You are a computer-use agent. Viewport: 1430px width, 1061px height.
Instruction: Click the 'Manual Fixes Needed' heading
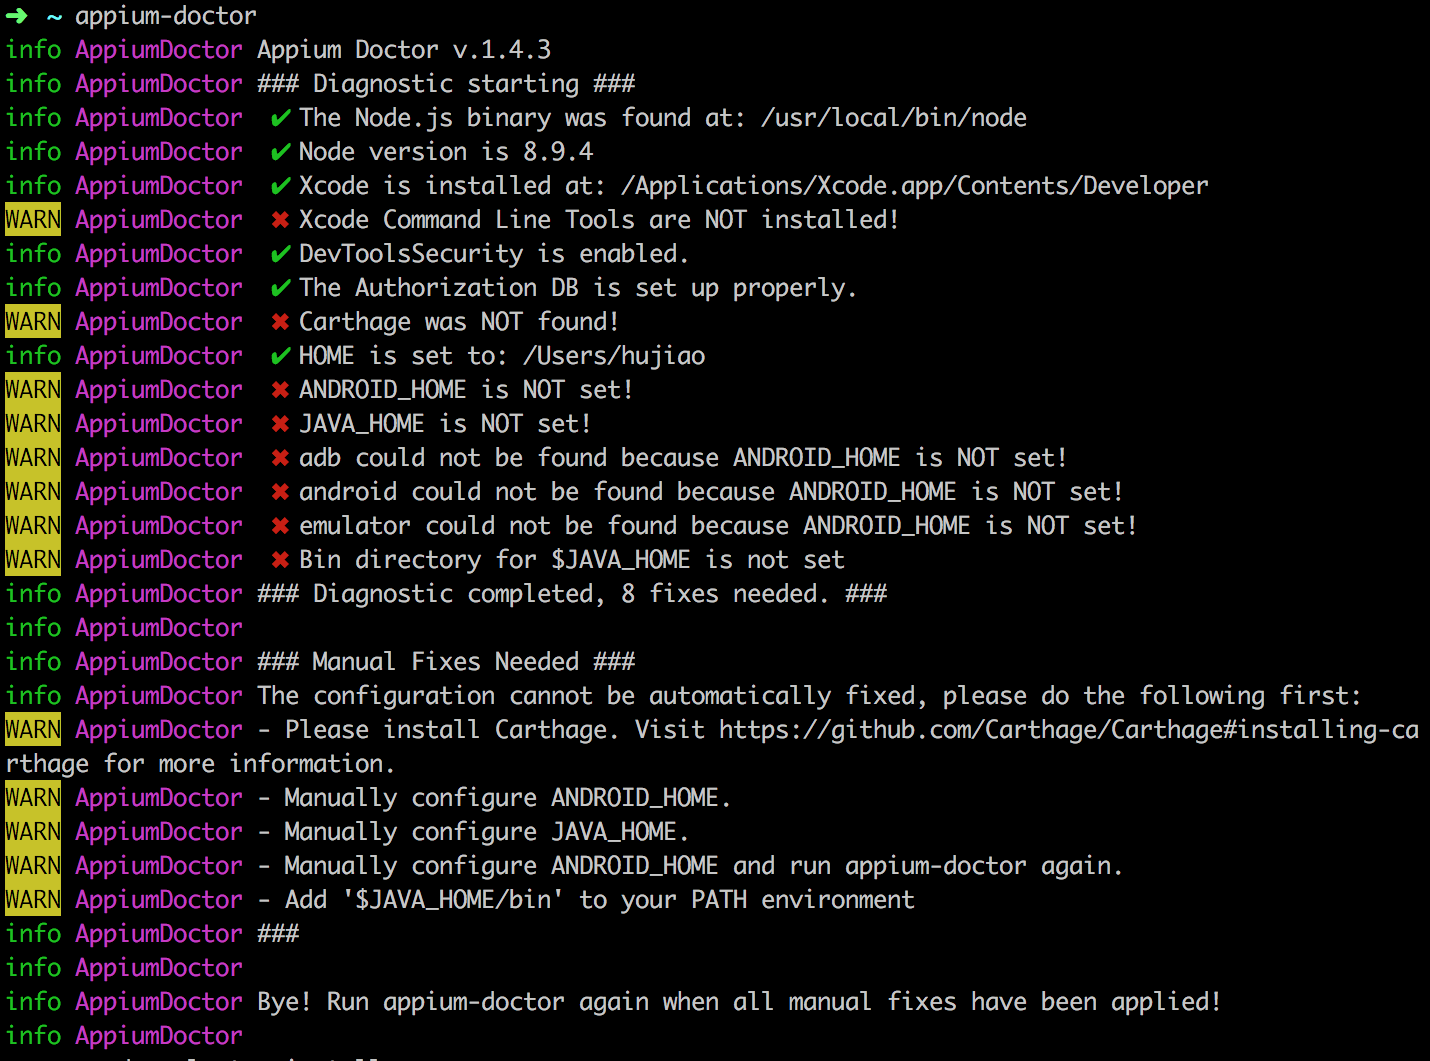446,662
